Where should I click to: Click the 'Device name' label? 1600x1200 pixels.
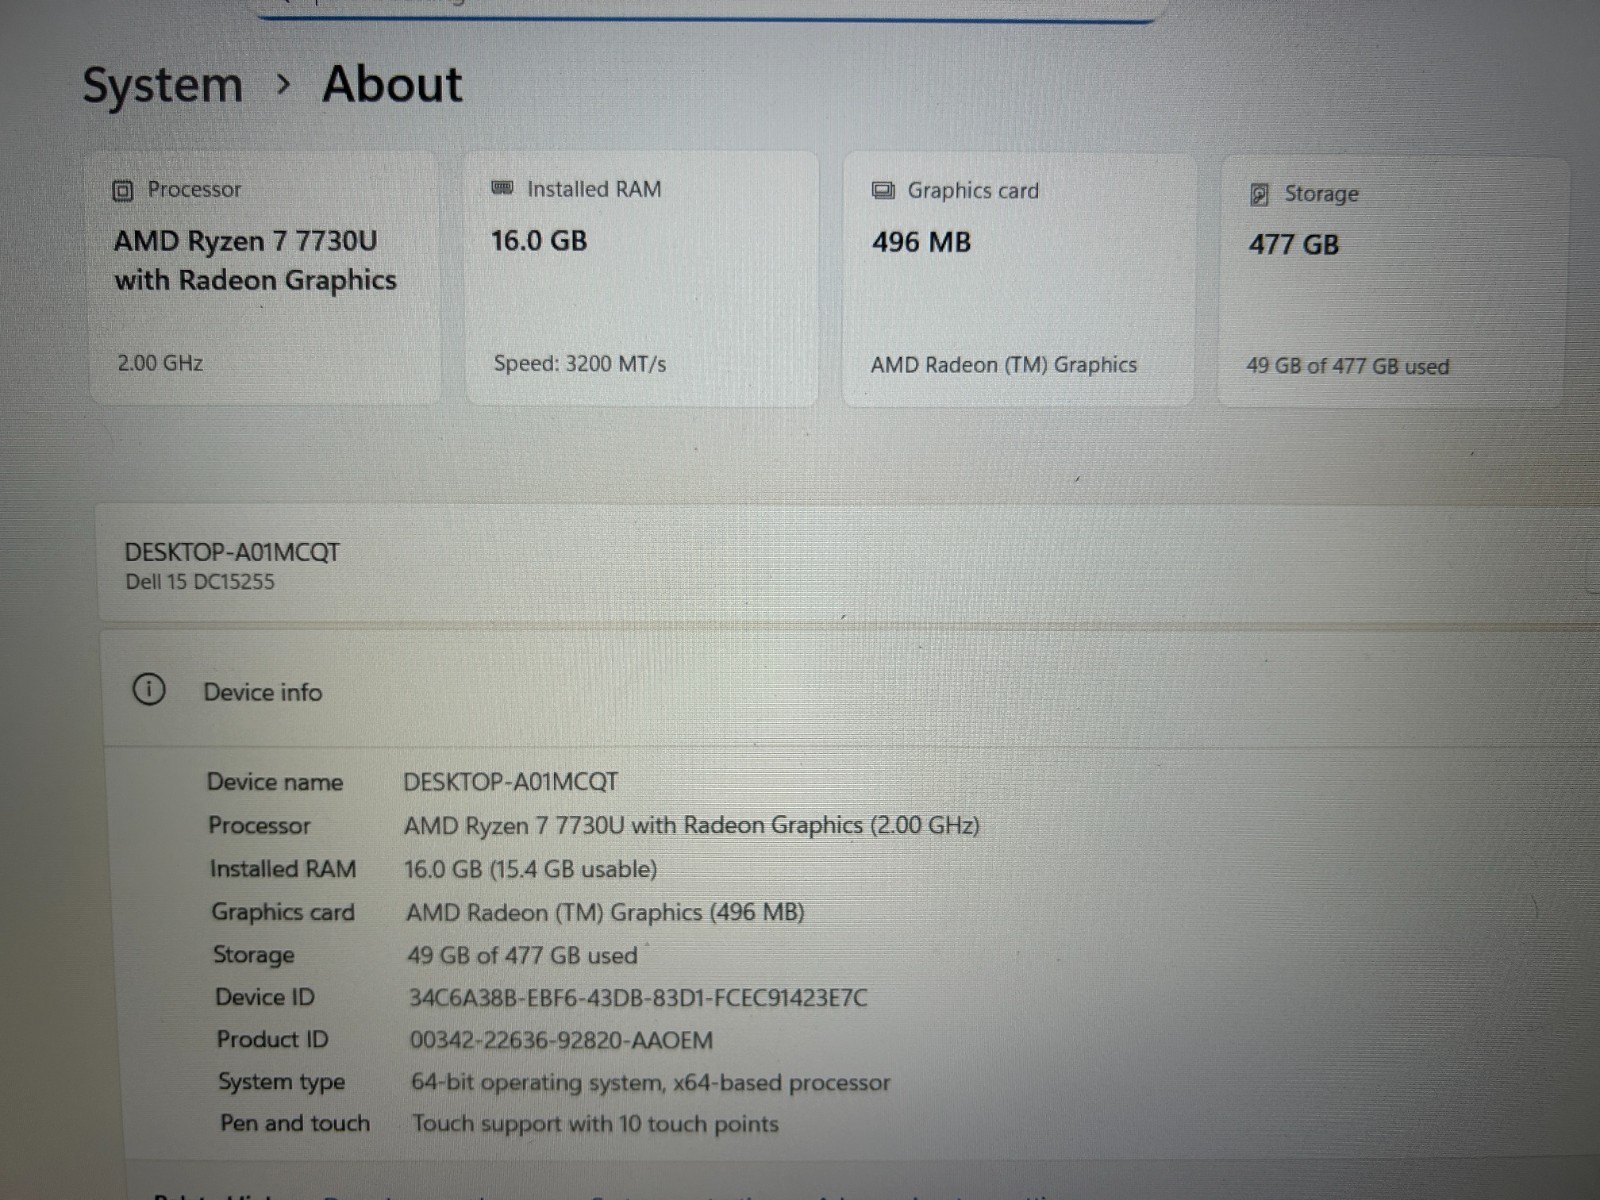tap(275, 782)
